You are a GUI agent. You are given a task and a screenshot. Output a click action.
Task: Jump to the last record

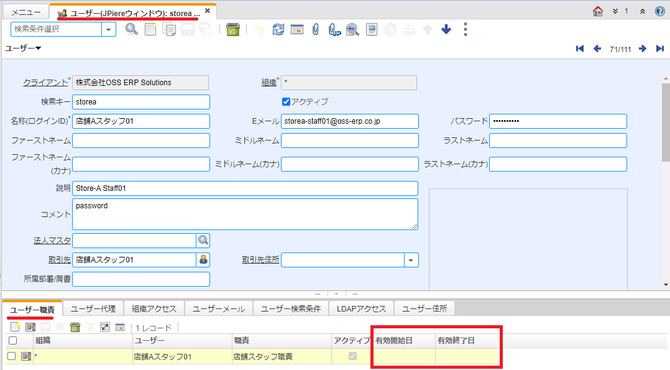pyautogui.click(x=660, y=49)
